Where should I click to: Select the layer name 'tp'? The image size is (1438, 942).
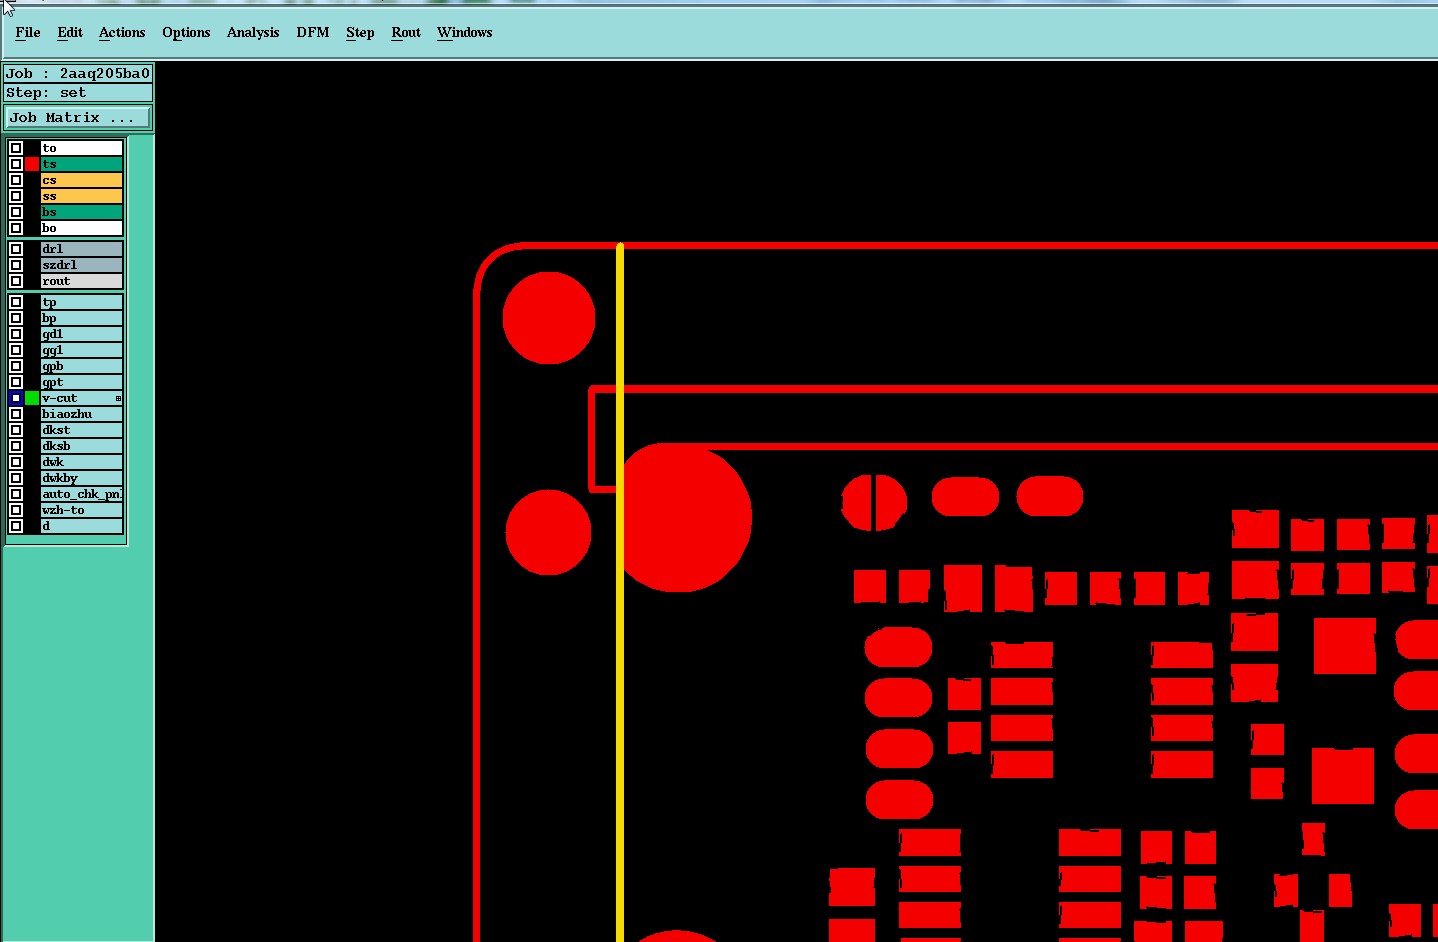click(x=82, y=302)
